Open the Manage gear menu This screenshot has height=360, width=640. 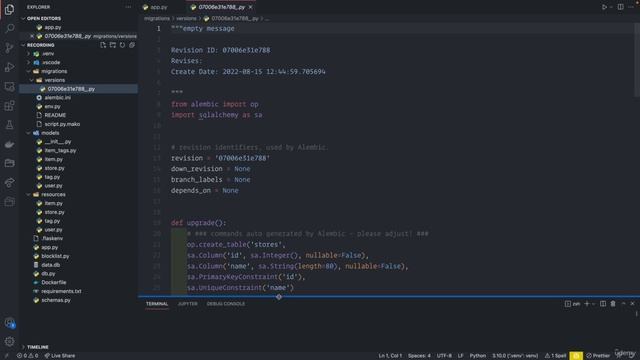point(9,341)
